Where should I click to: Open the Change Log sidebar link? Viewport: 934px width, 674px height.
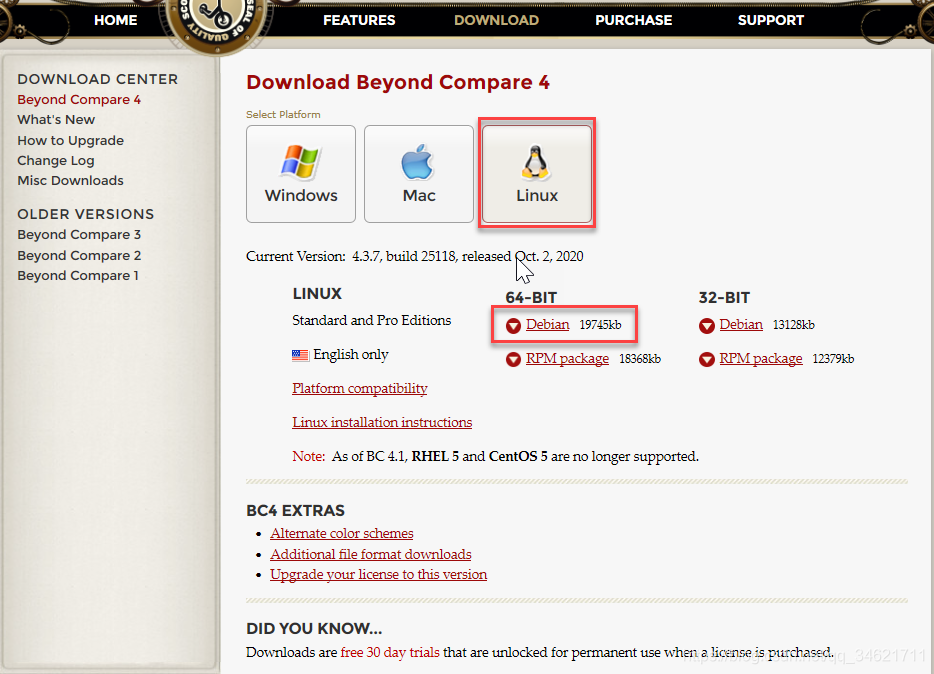click(x=55, y=161)
